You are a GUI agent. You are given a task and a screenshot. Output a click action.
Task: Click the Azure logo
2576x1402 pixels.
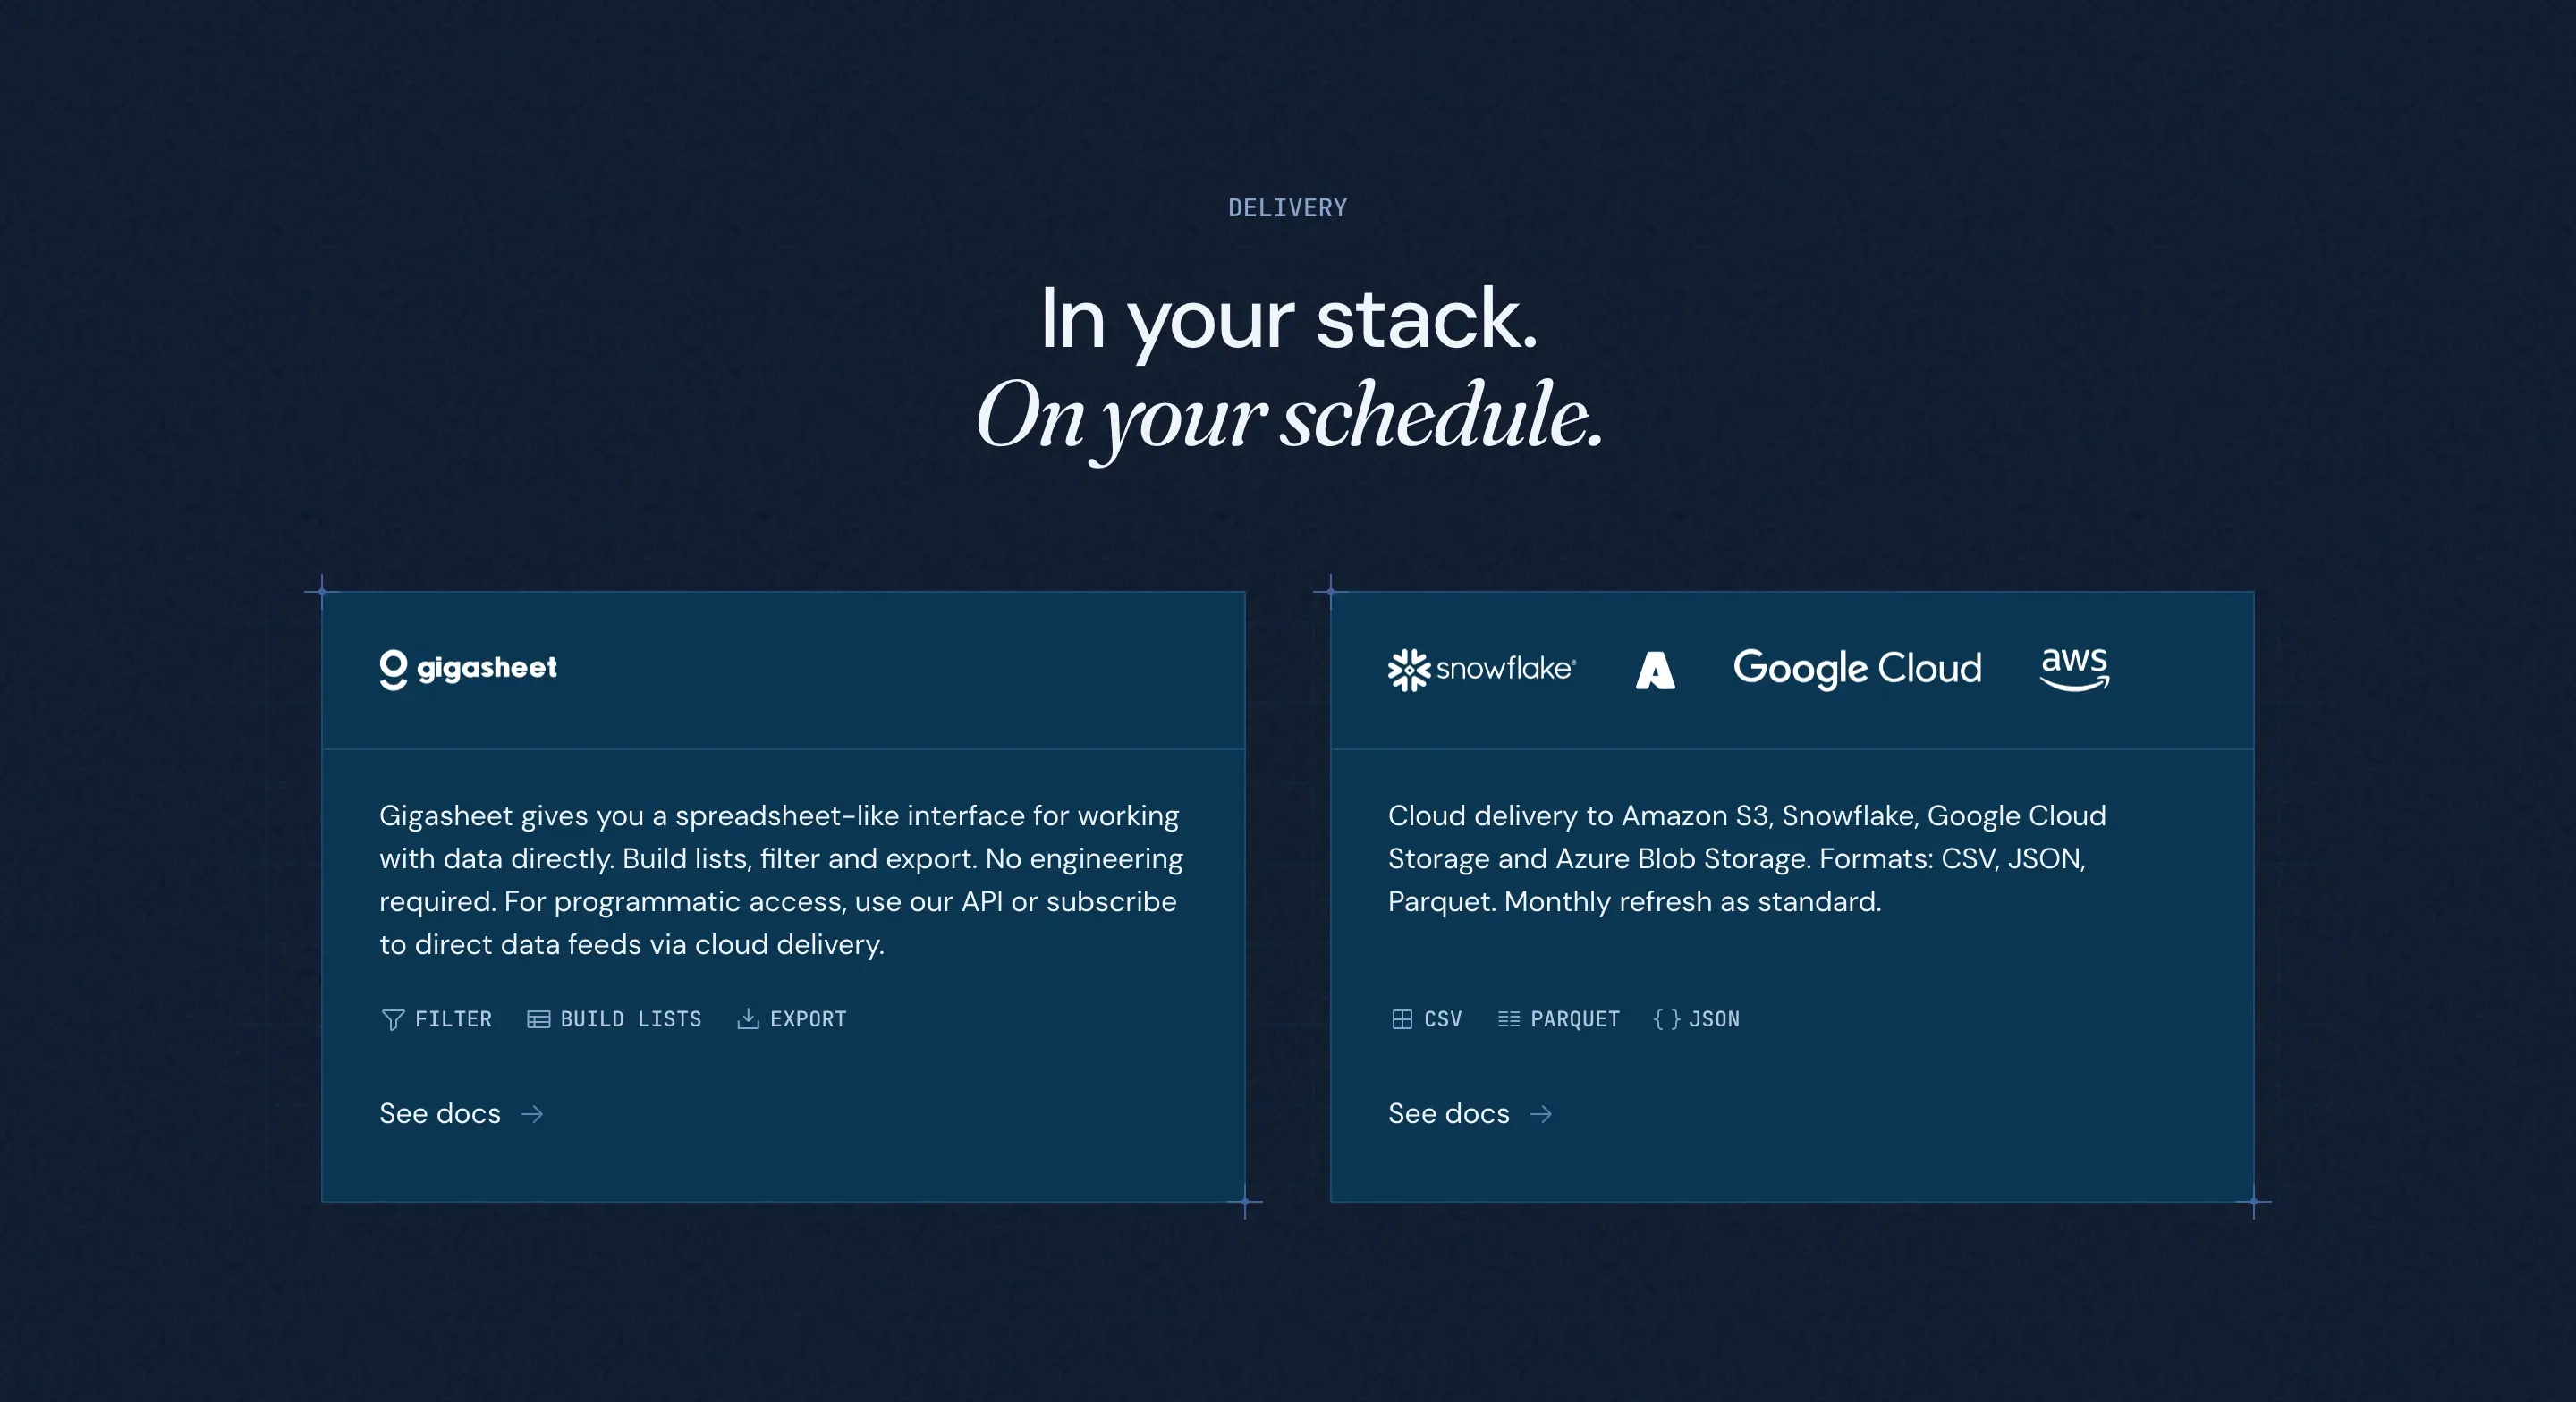tap(1654, 670)
